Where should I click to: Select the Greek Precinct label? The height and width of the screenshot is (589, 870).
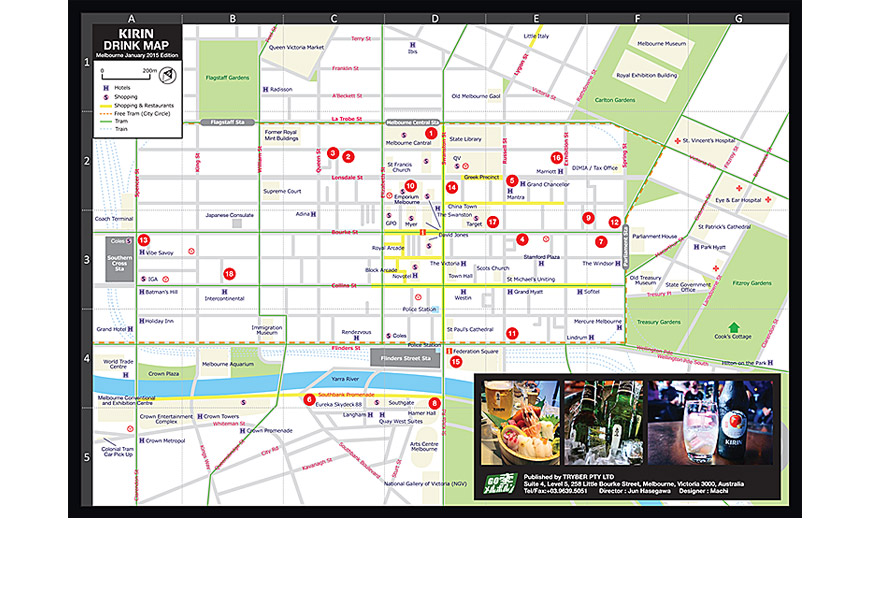point(482,177)
